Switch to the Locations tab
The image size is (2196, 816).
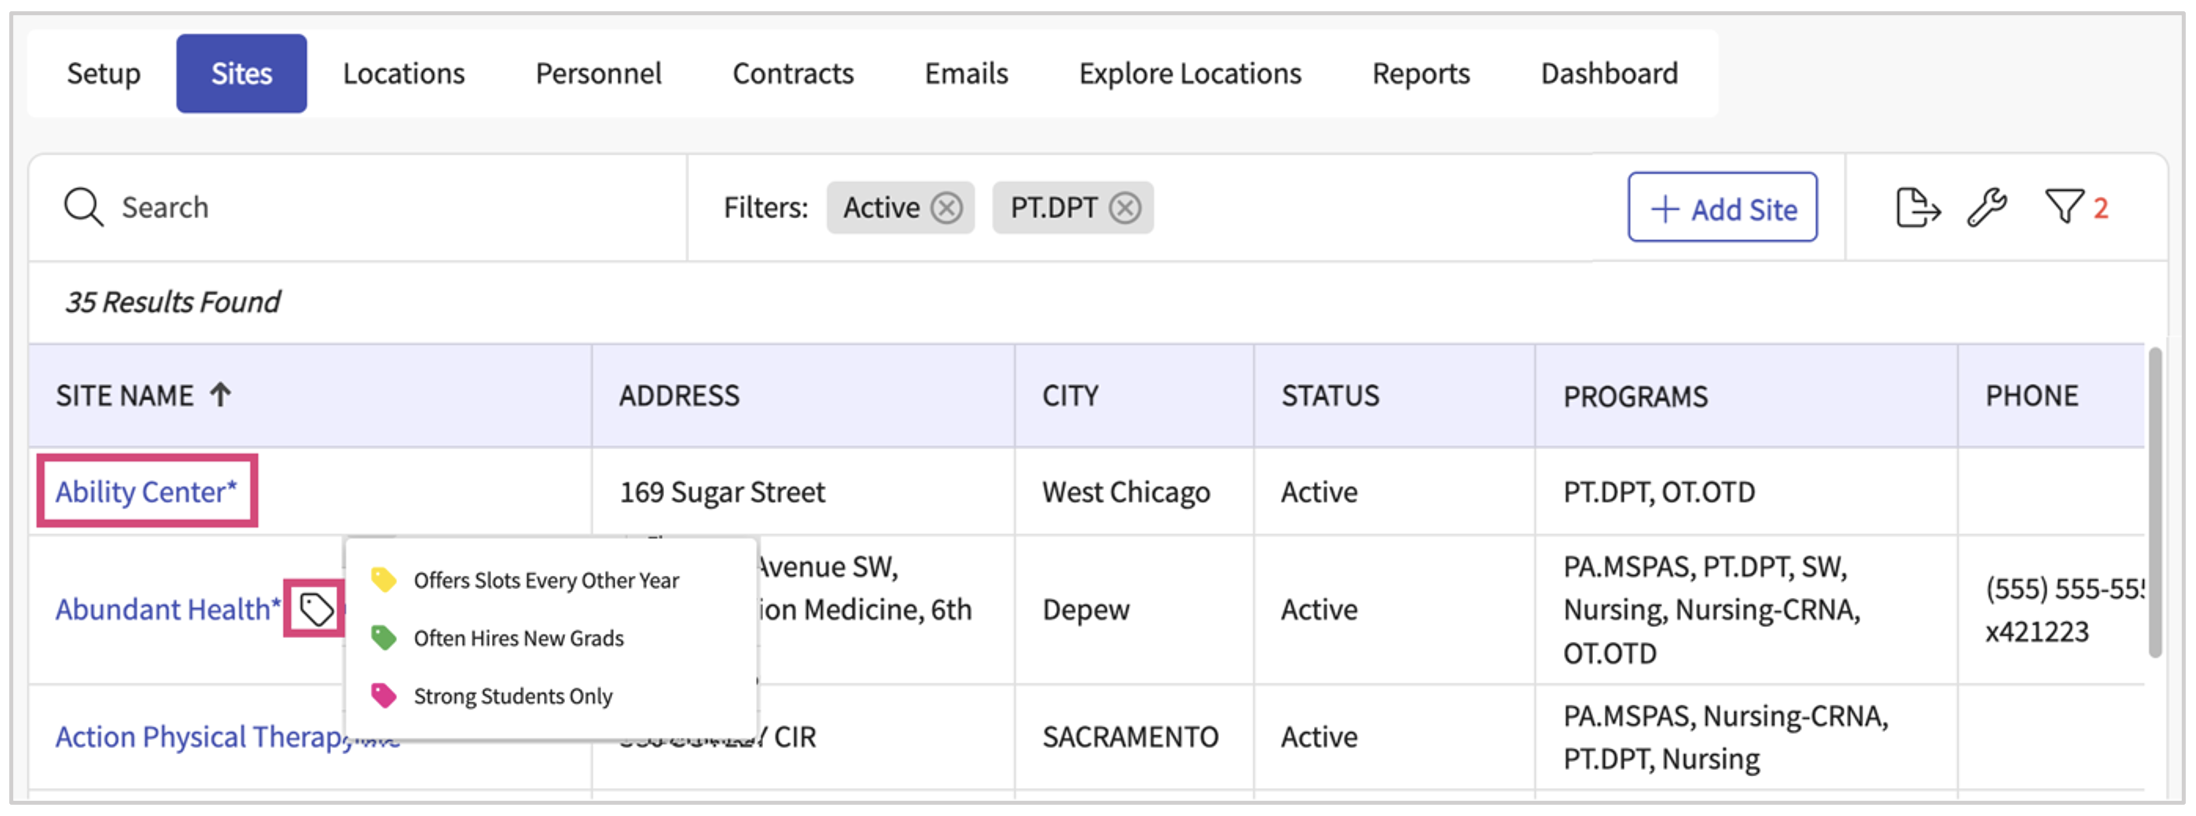403,74
